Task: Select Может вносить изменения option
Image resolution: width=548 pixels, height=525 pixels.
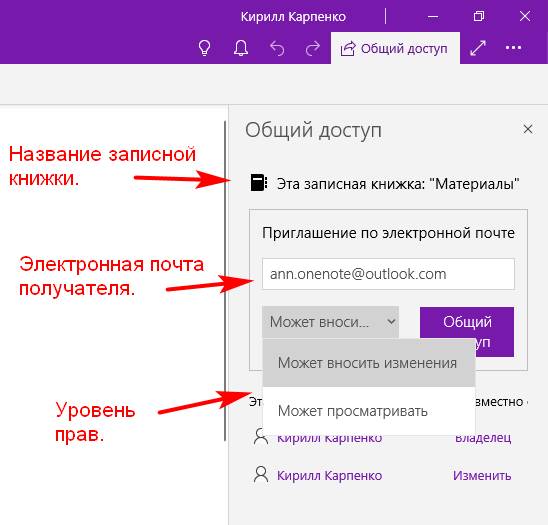Action: 369,363
